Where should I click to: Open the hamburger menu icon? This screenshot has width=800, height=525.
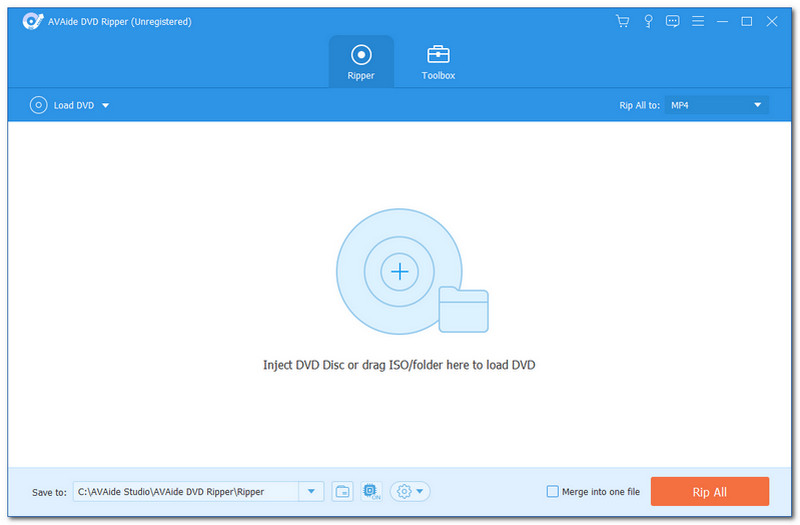point(697,21)
